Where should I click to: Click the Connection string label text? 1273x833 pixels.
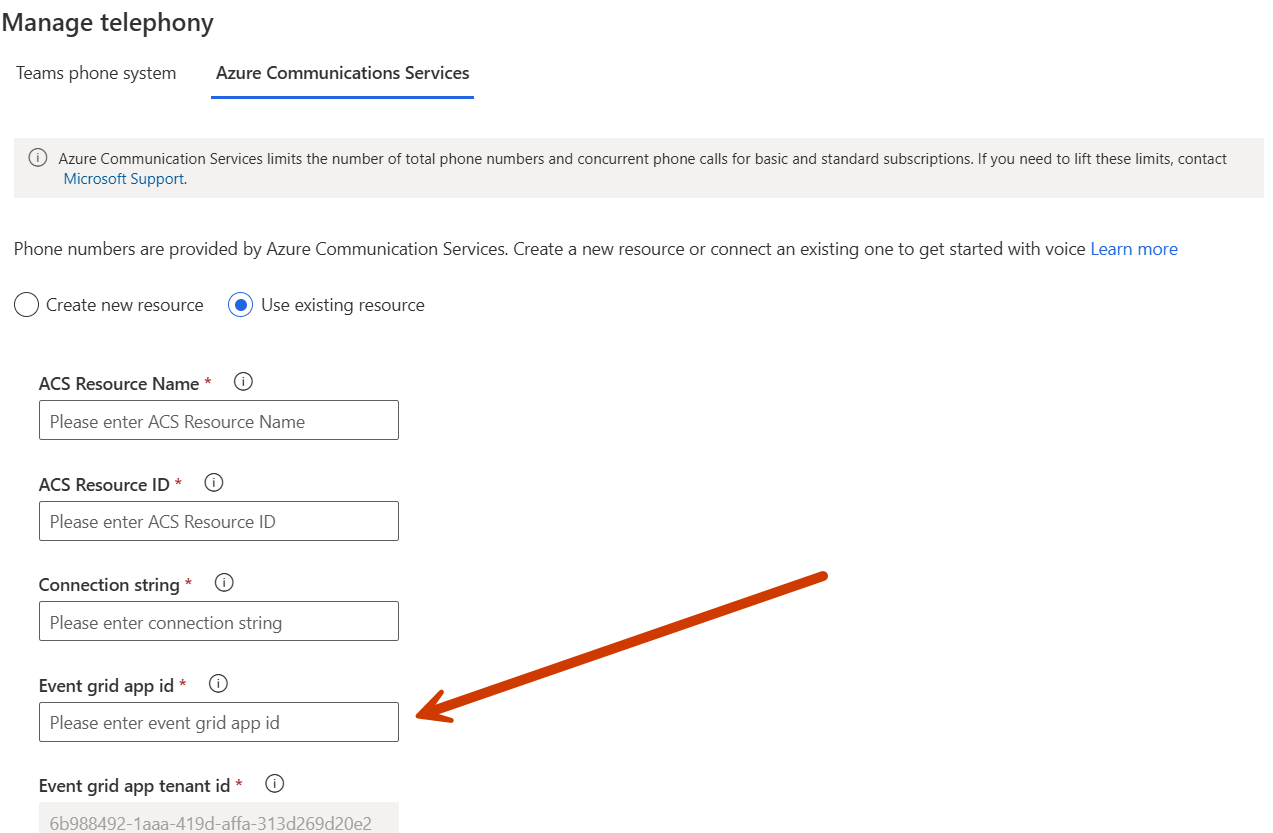coord(109,585)
